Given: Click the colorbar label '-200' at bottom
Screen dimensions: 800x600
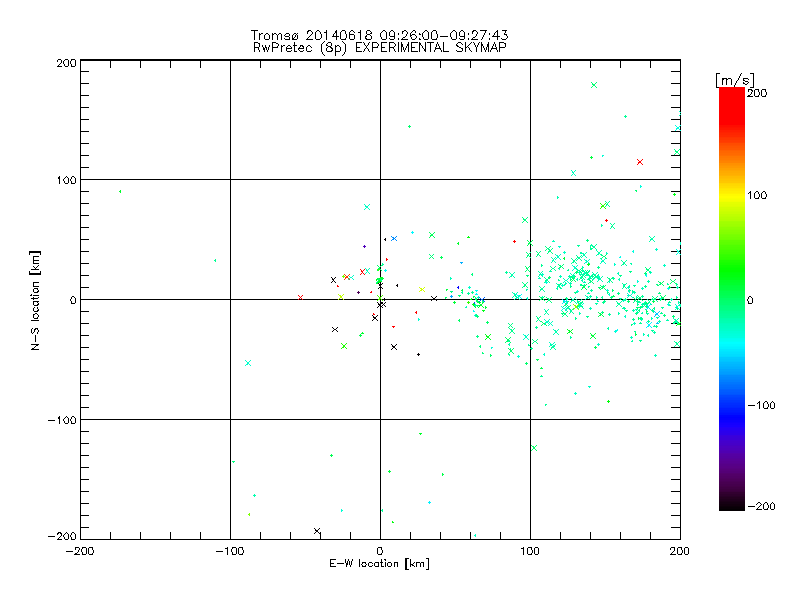Looking at the screenshot, I should point(761,506).
